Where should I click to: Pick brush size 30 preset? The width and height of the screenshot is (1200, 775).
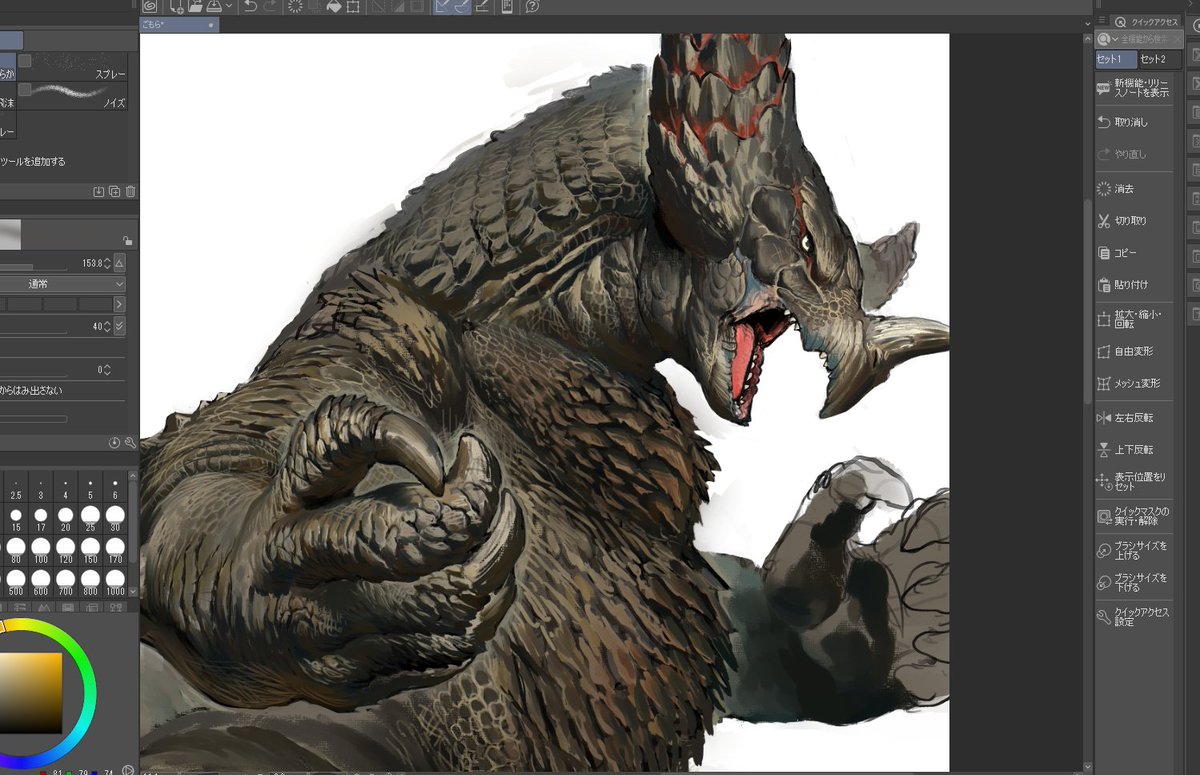116,520
